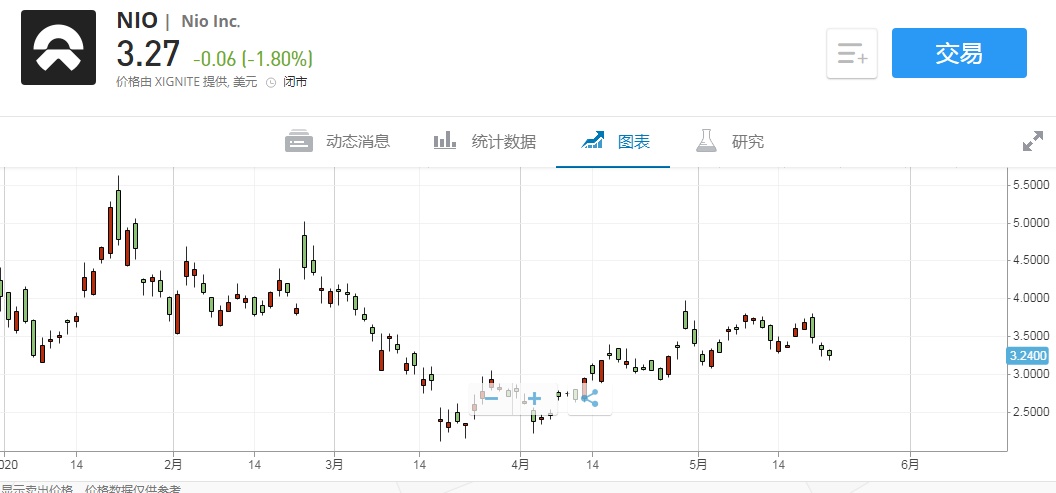Switch to the 统计数据 stats tab

pos(484,141)
